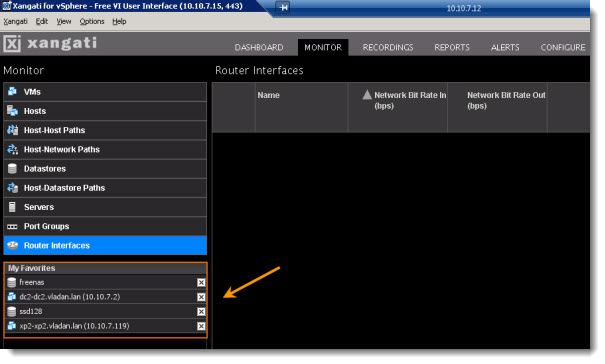This screenshot has width=605, height=364.
Task: Click the 10.10.7.12 label in top bar
Action: click(x=464, y=8)
